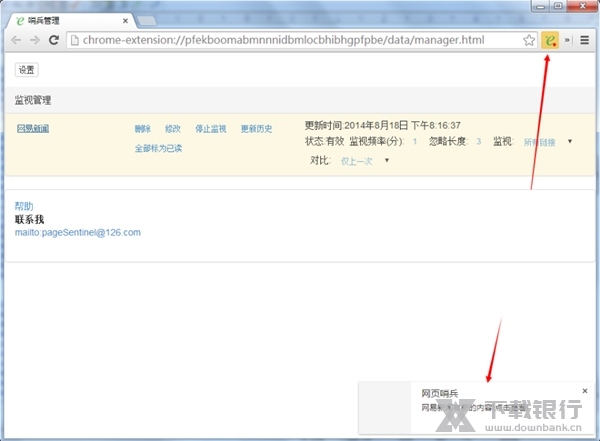Click the 设置 button
Image resolution: width=600 pixels, height=441 pixels.
coord(27,70)
